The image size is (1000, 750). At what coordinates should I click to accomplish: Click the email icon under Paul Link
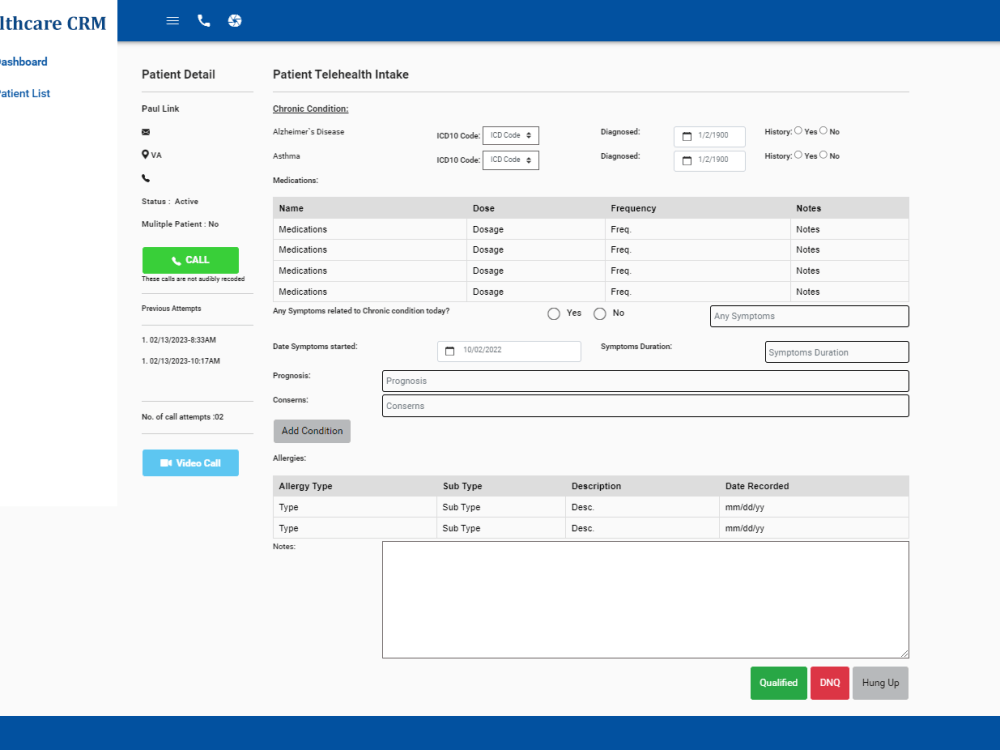tap(145, 131)
